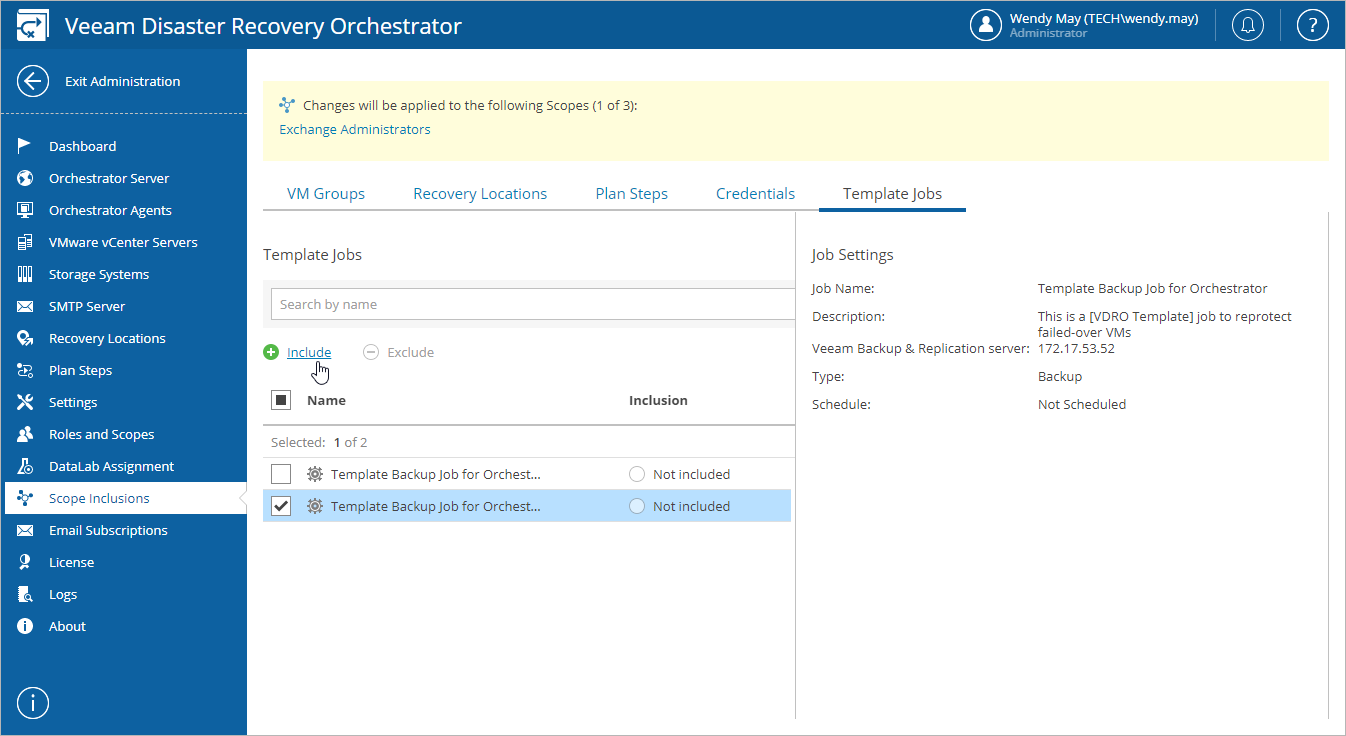Click the green plus Include icon
The image size is (1346, 736).
click(x=271, y=352)
